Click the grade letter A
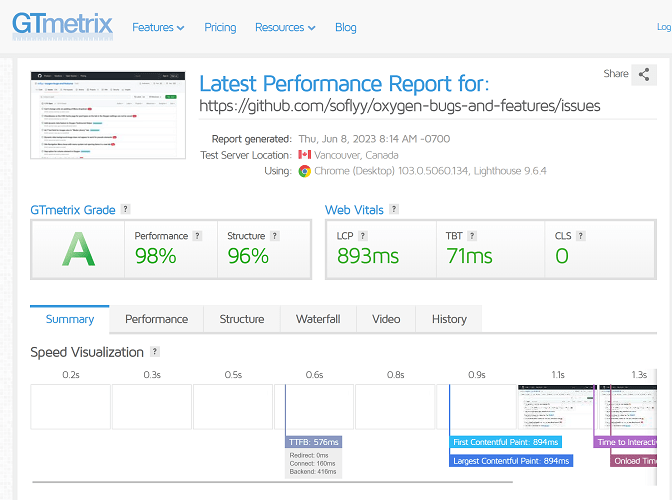 78,249
